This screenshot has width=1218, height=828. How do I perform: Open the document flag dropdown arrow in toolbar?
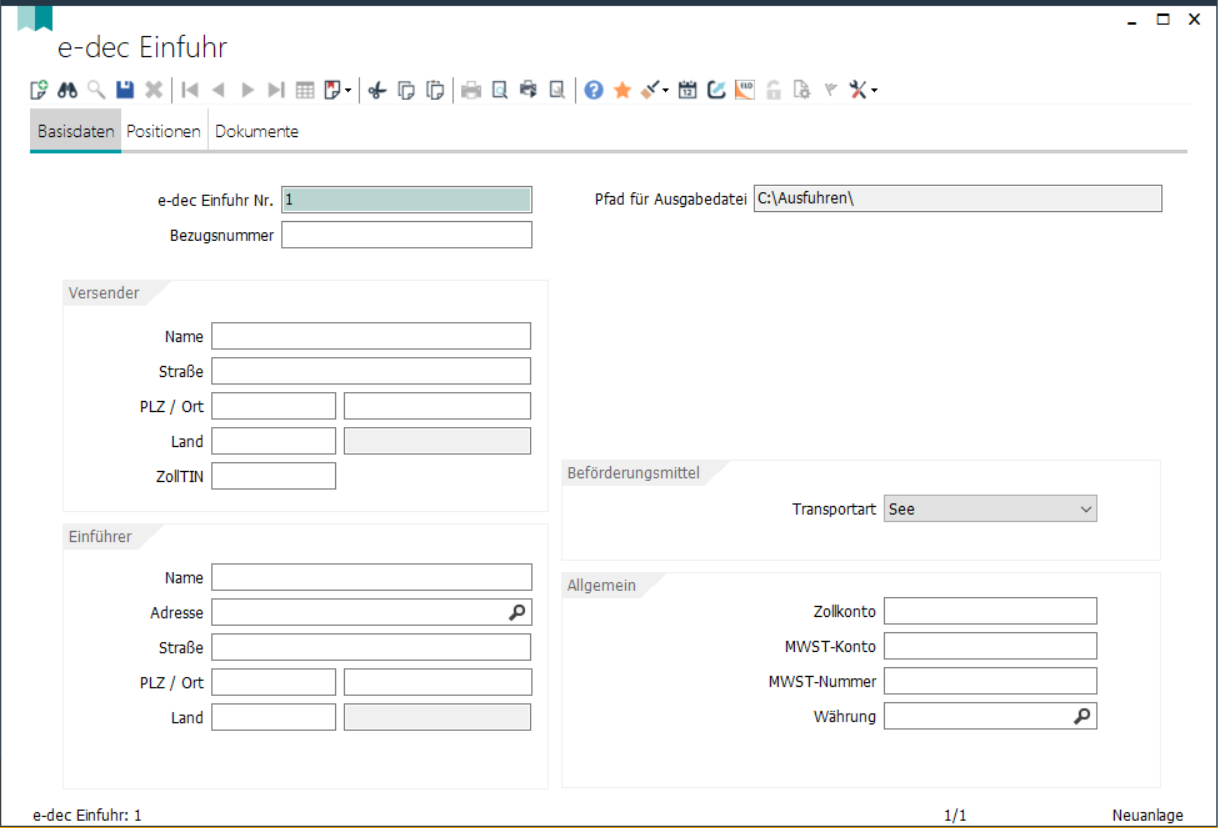point(349,91)
